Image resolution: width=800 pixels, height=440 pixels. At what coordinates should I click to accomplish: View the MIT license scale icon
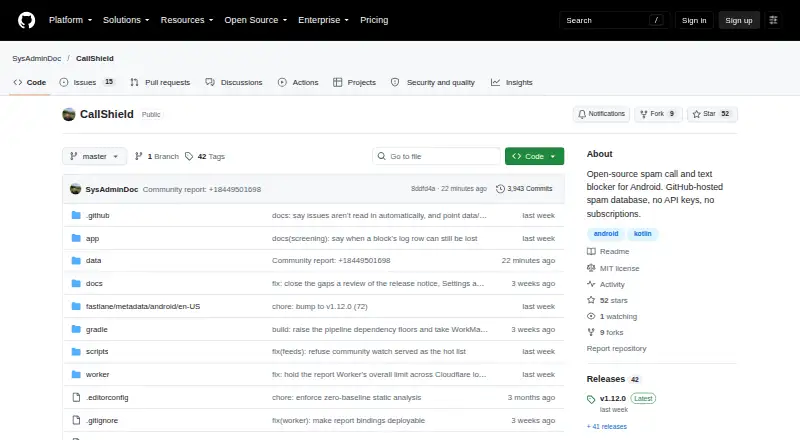click(x=591, y=268)
